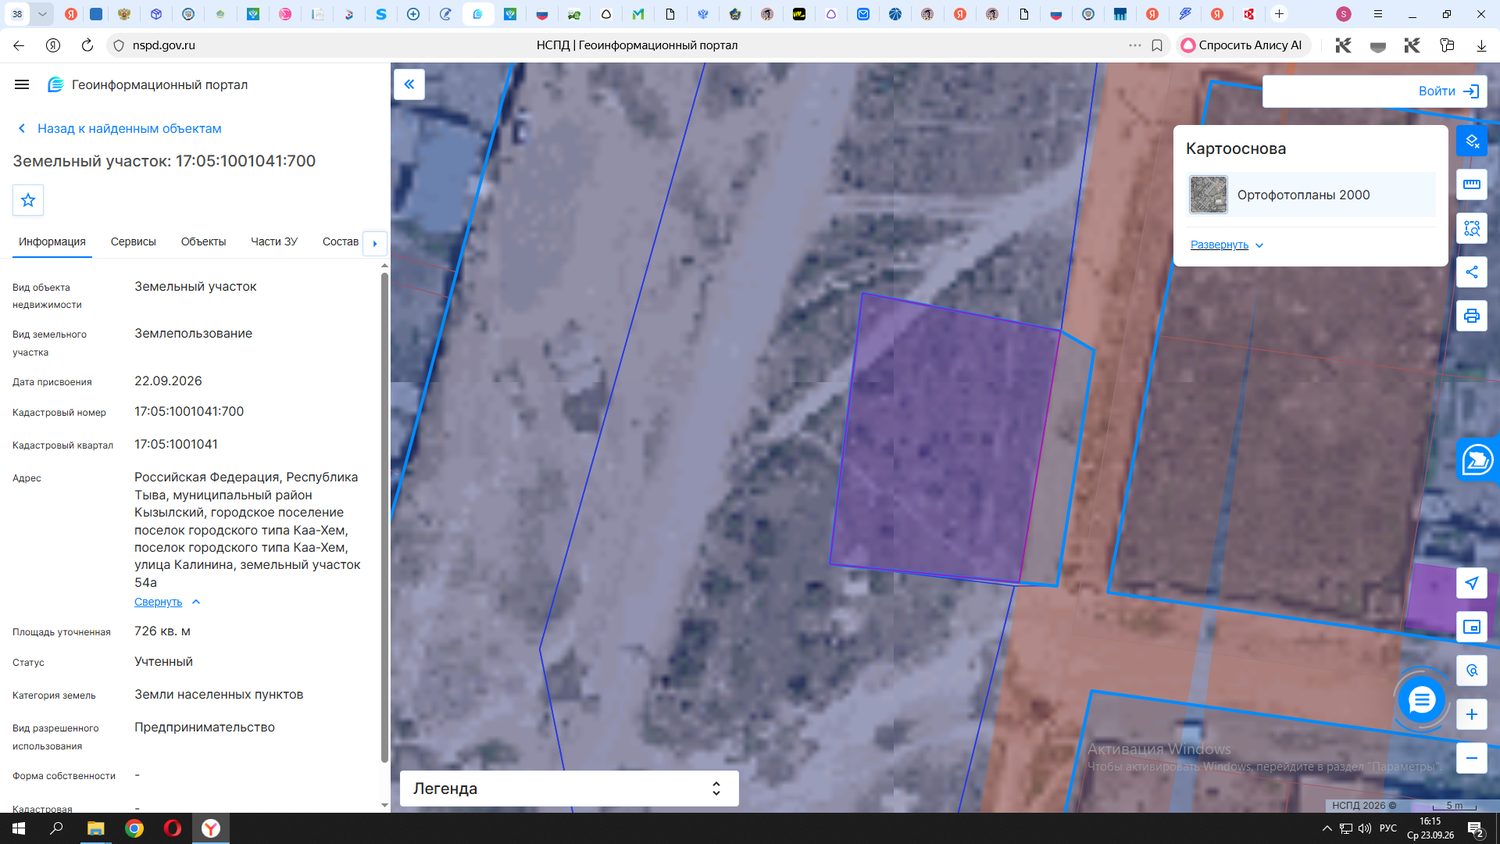Click the cadastral number value 17:05:1001041:700
The height and width of the screenshot is (844, 1500).
(189, 412)
